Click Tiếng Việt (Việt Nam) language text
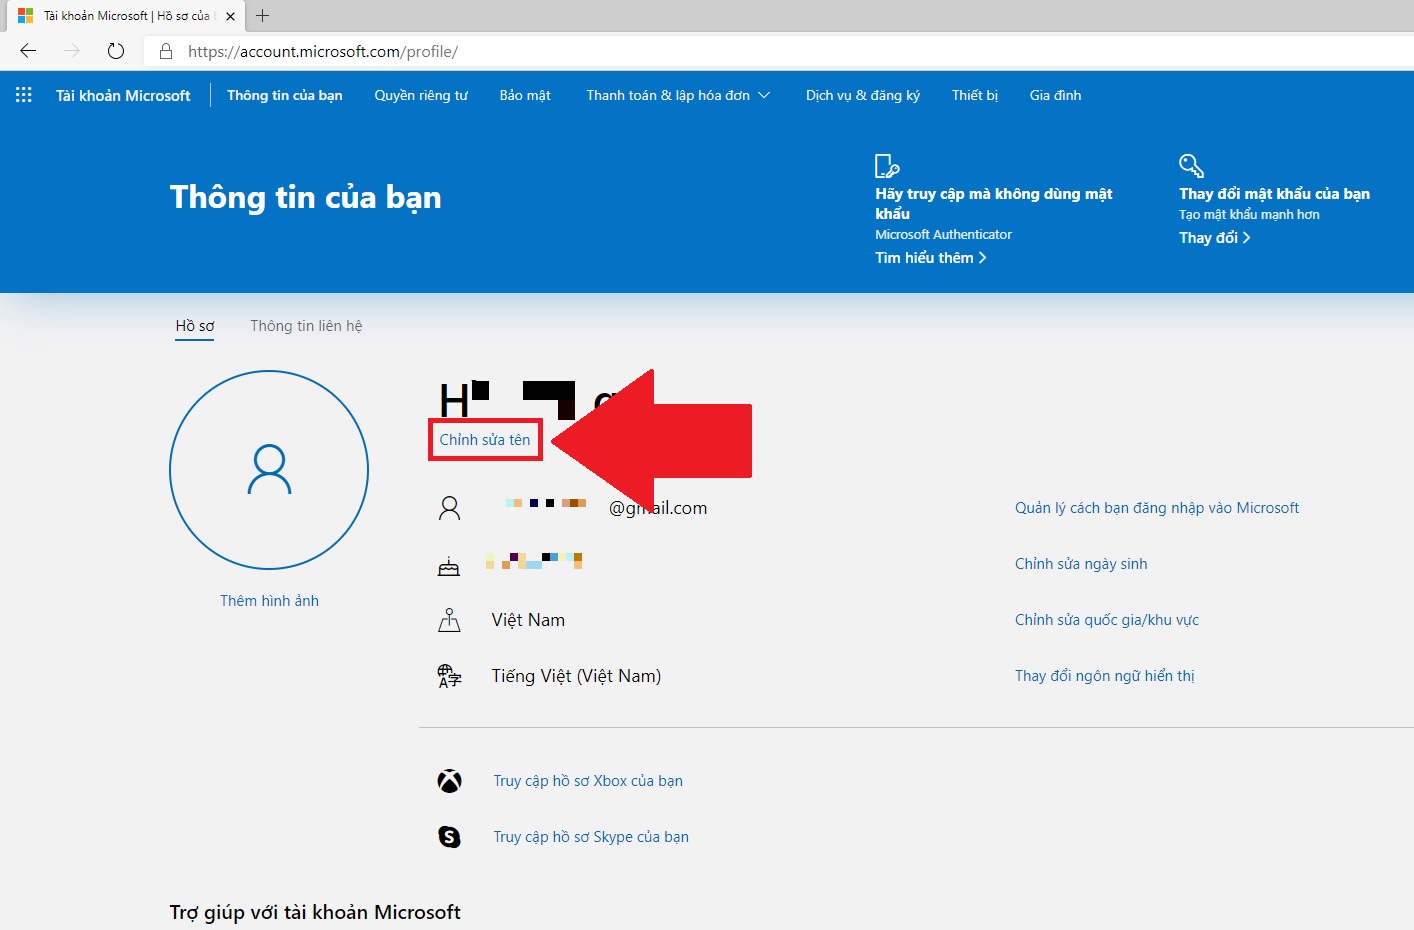The image size is (1414, 930). click(x=576, y=676)
